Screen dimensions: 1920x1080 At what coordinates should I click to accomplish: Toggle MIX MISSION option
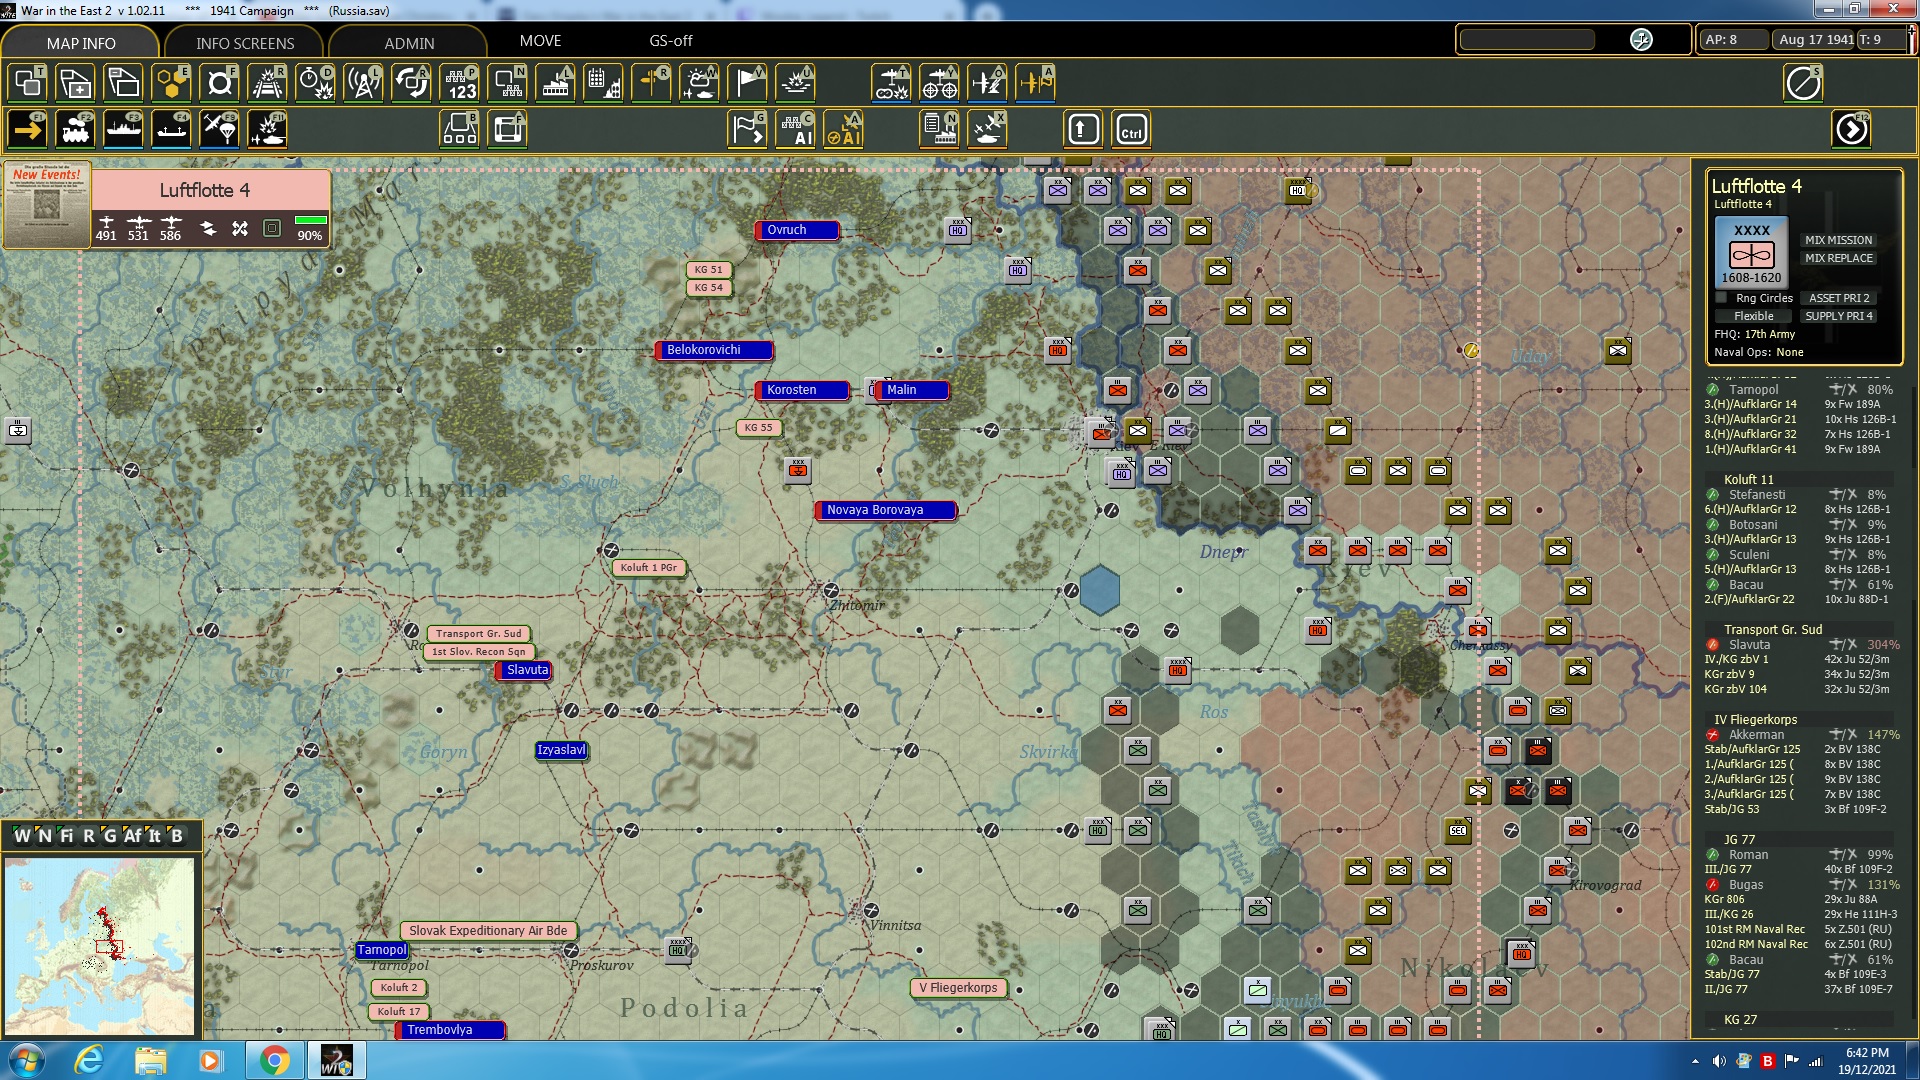point(1839,240)
